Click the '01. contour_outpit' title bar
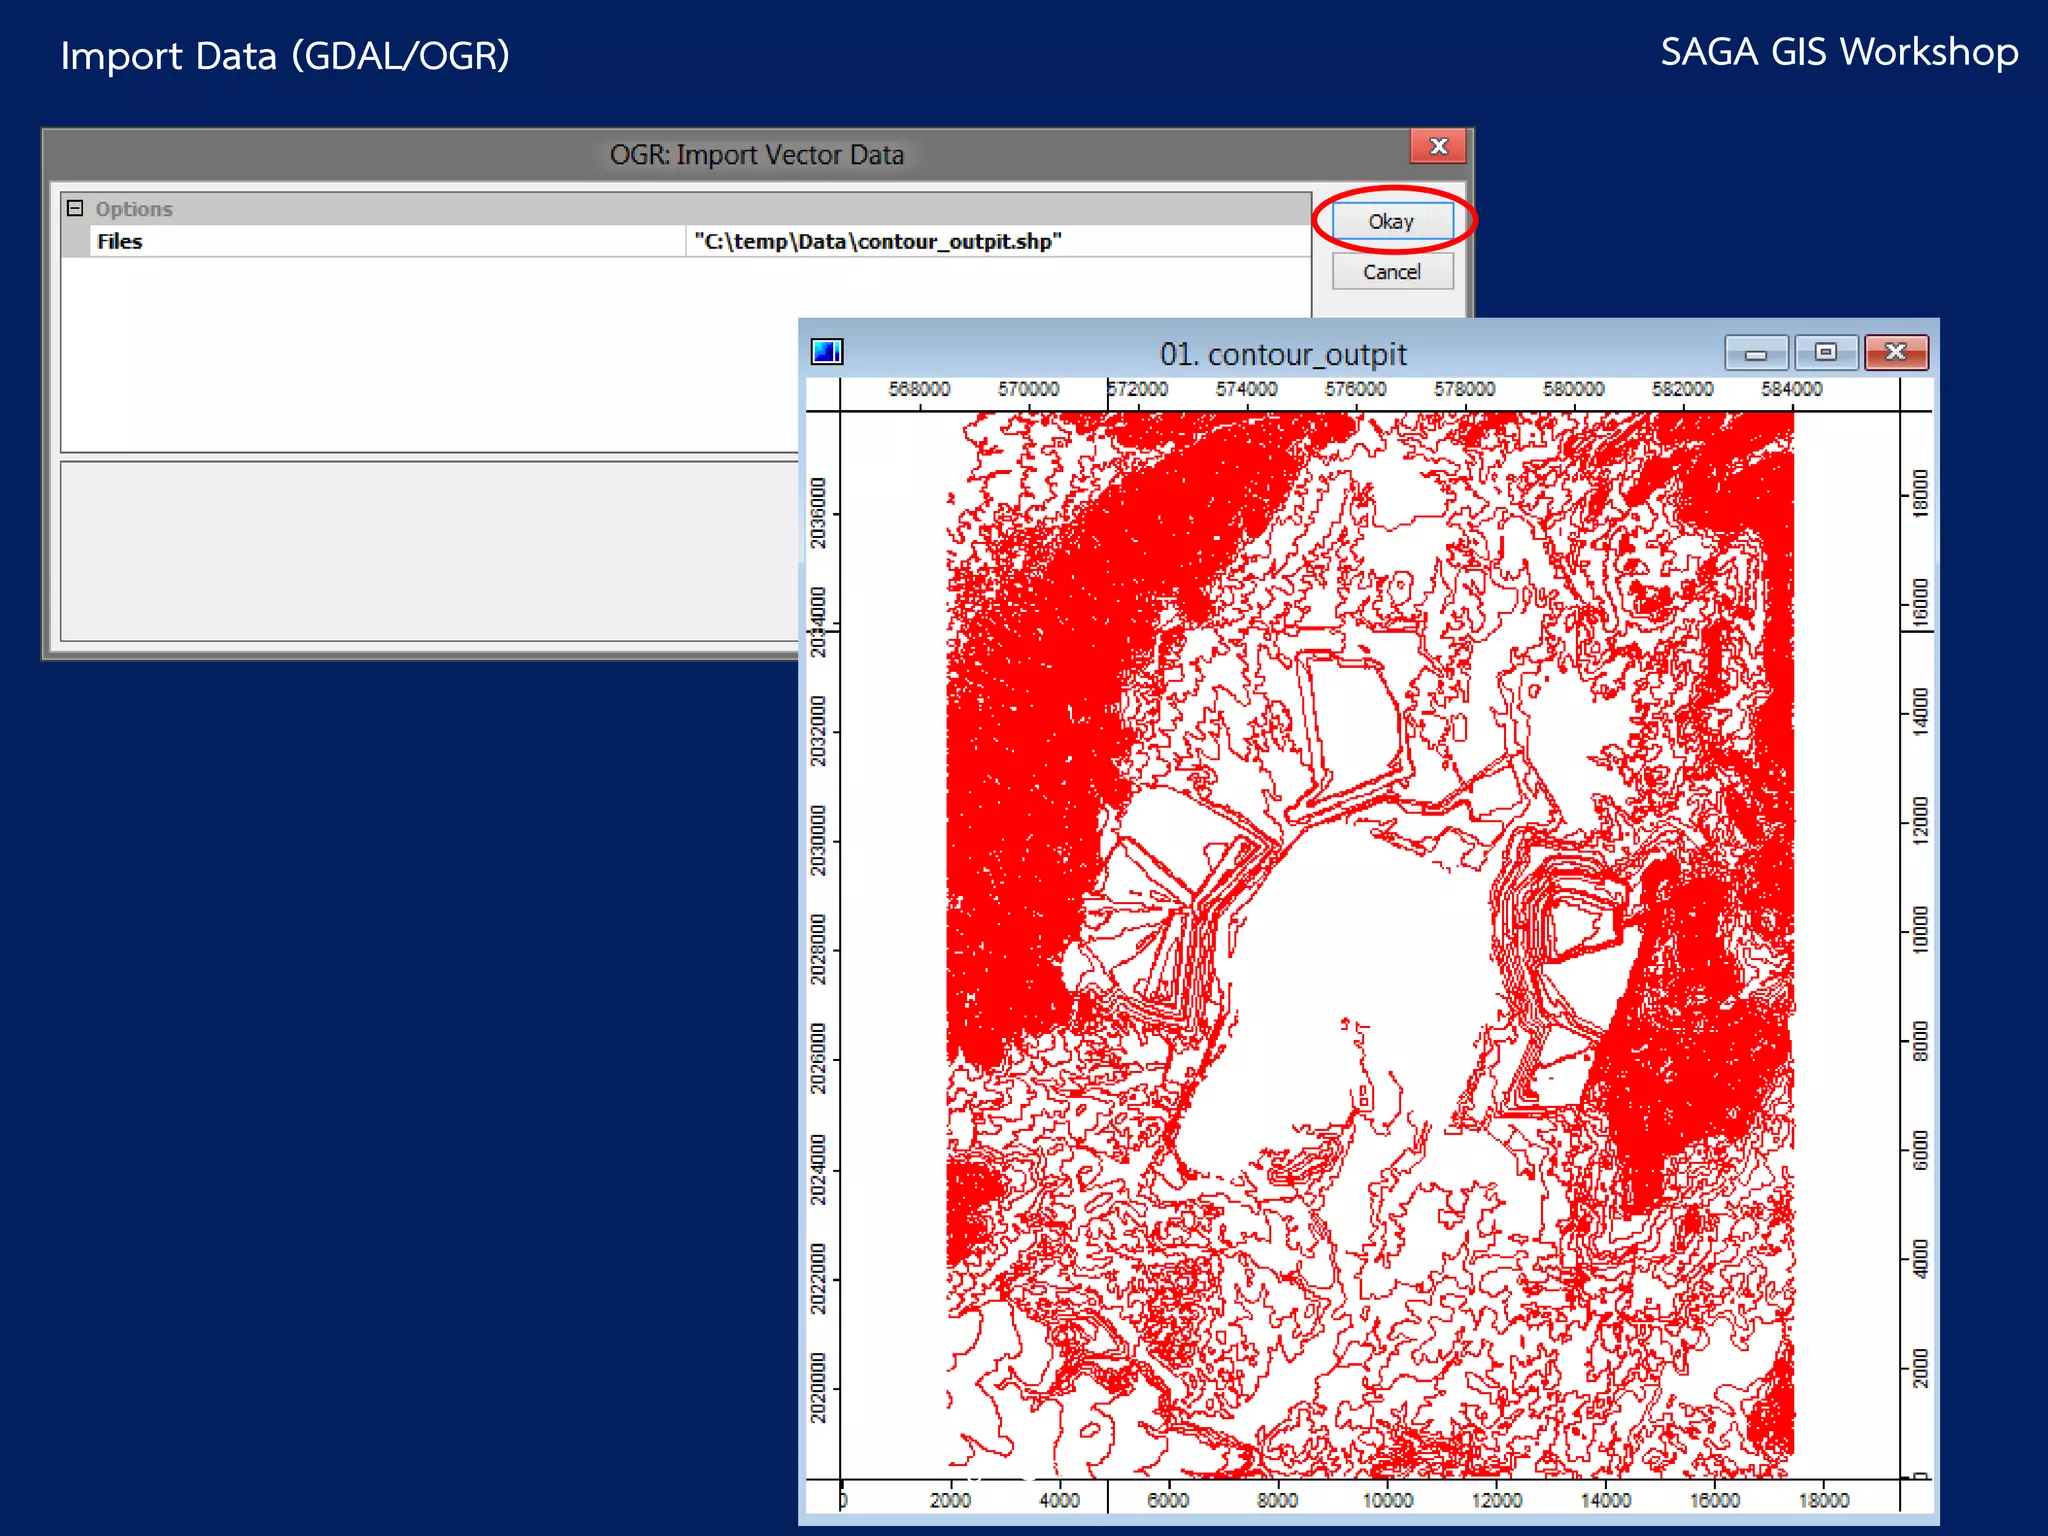2048x1536 pixels. point(1283,354)
